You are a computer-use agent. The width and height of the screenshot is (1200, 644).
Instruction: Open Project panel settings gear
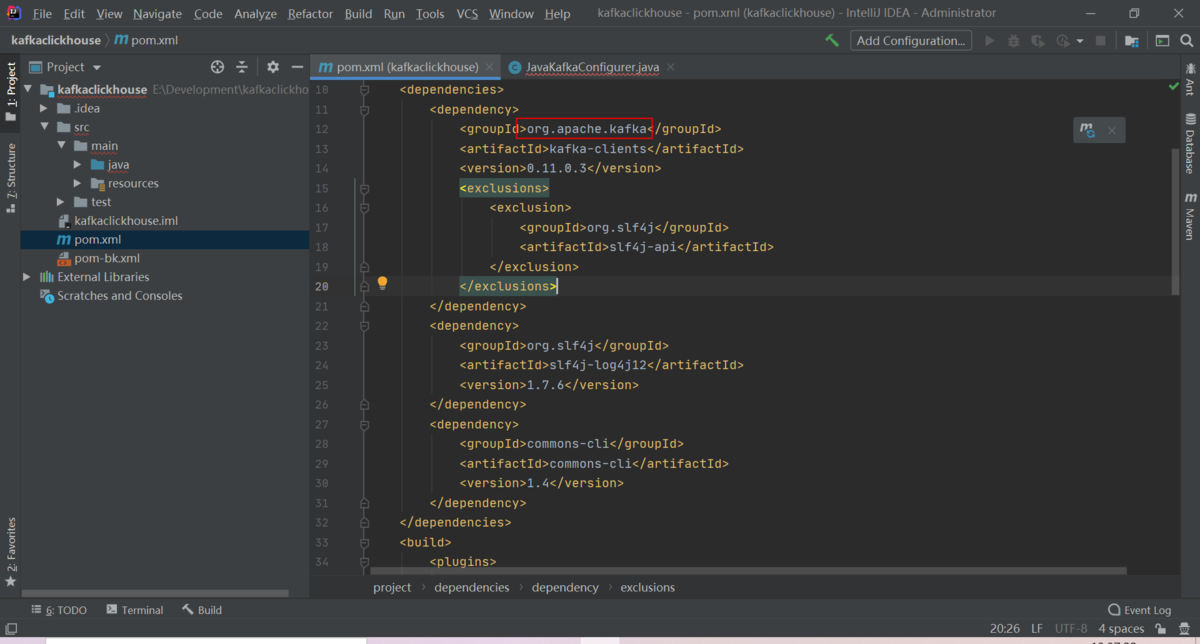273,67
